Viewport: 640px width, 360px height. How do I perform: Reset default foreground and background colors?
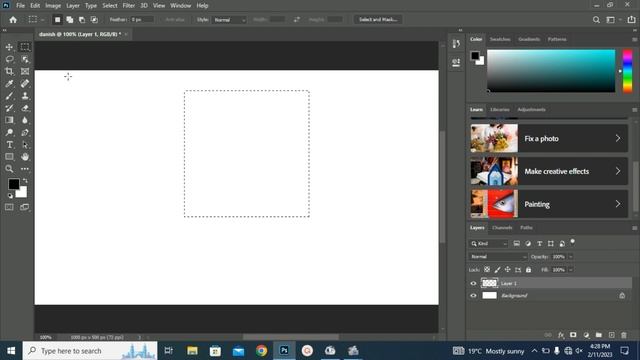[x=10, y=196]
